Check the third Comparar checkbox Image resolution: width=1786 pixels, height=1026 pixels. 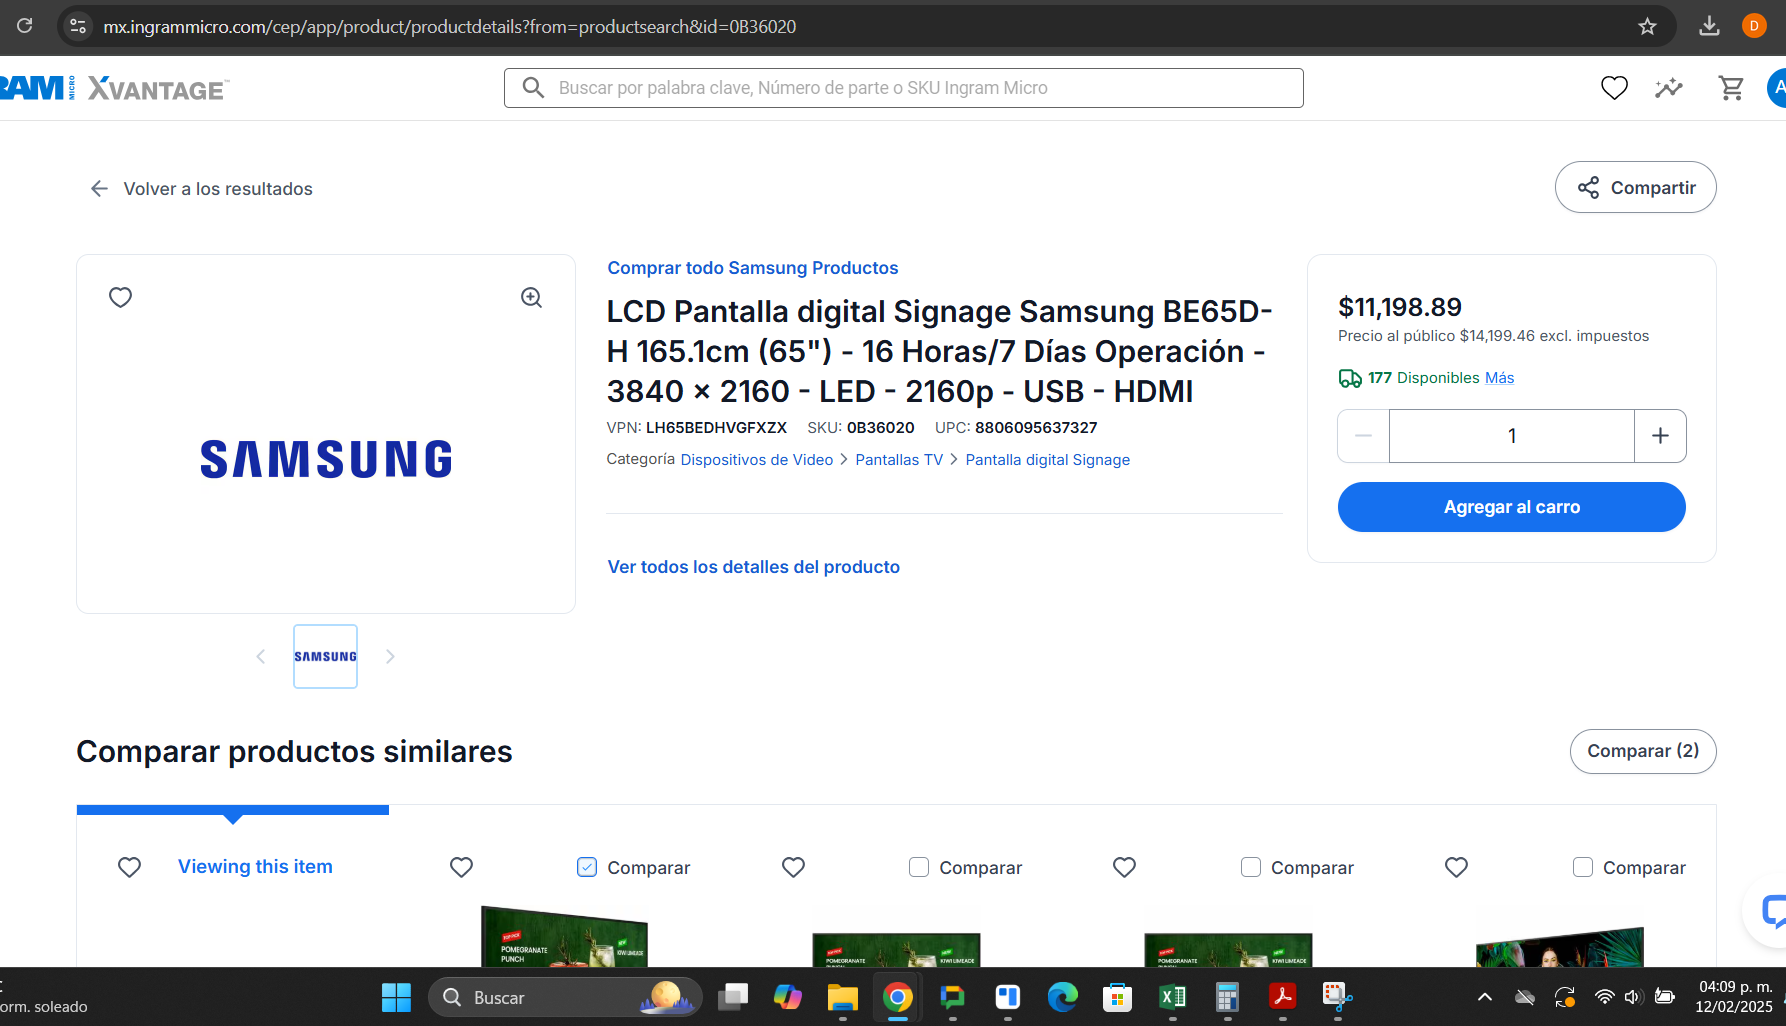coord(1251,867)
